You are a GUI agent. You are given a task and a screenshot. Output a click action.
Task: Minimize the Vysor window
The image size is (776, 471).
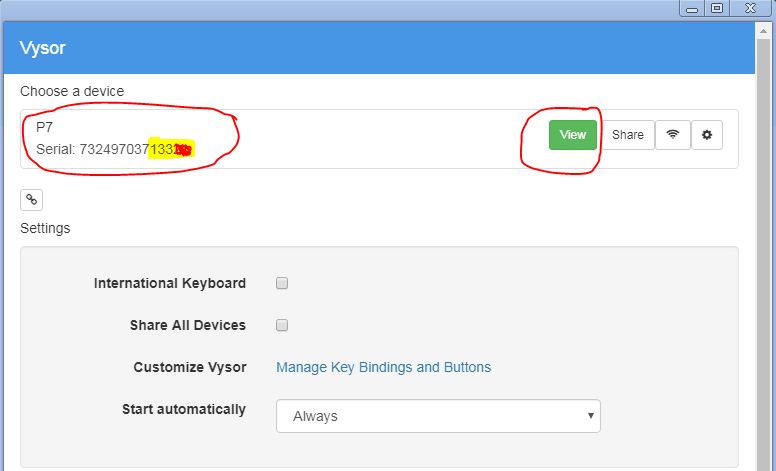click(692, 8)
